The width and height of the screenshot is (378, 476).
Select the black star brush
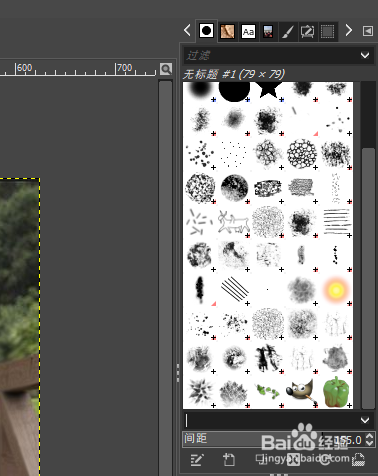268,92
